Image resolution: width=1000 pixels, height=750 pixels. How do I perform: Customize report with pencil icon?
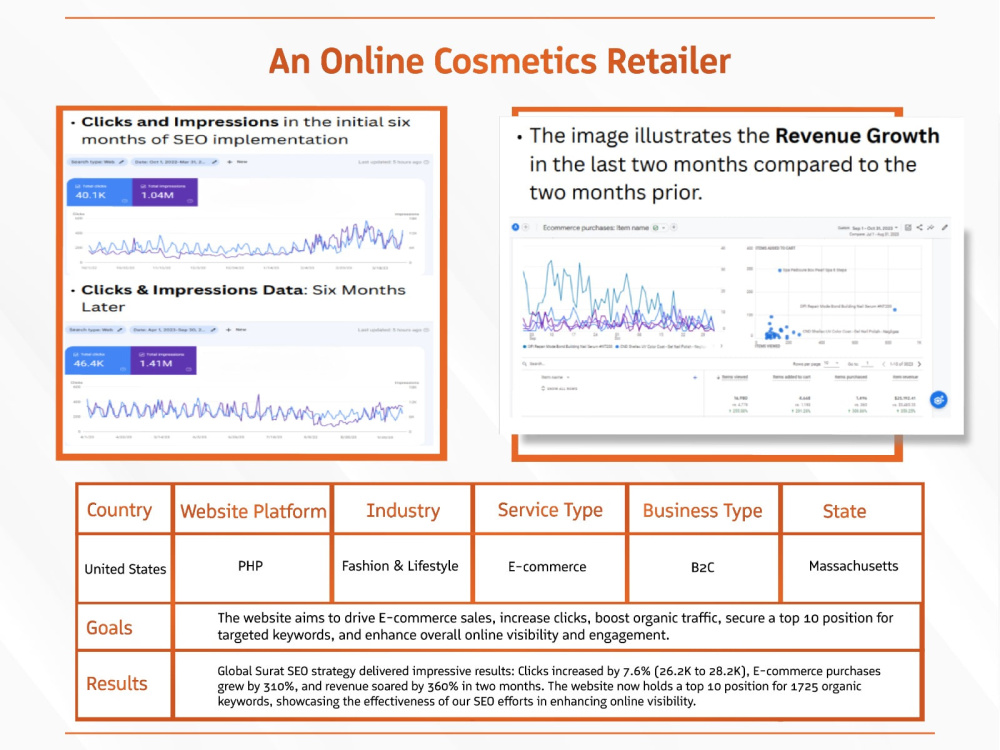(945, 227)
